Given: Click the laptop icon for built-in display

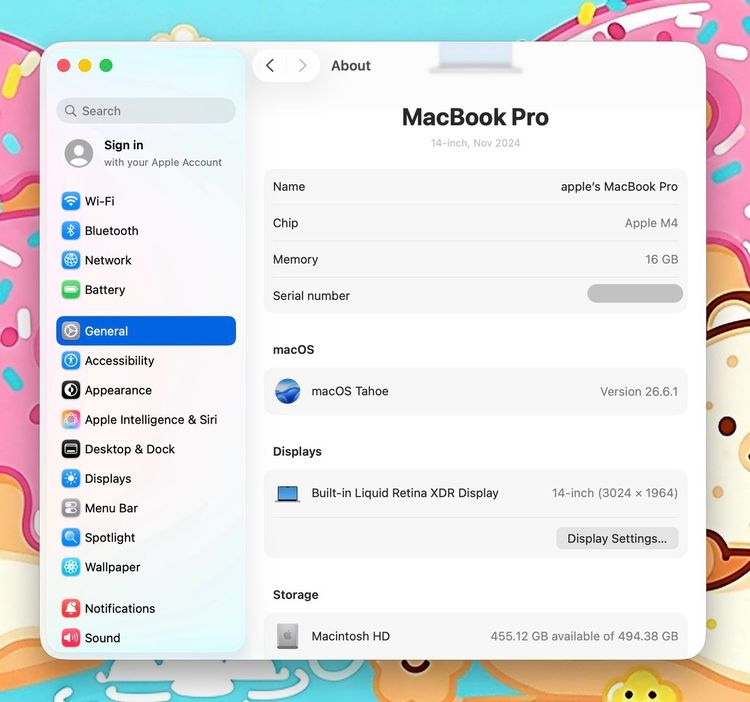Looking at the screenshot, I should (287, 494).
